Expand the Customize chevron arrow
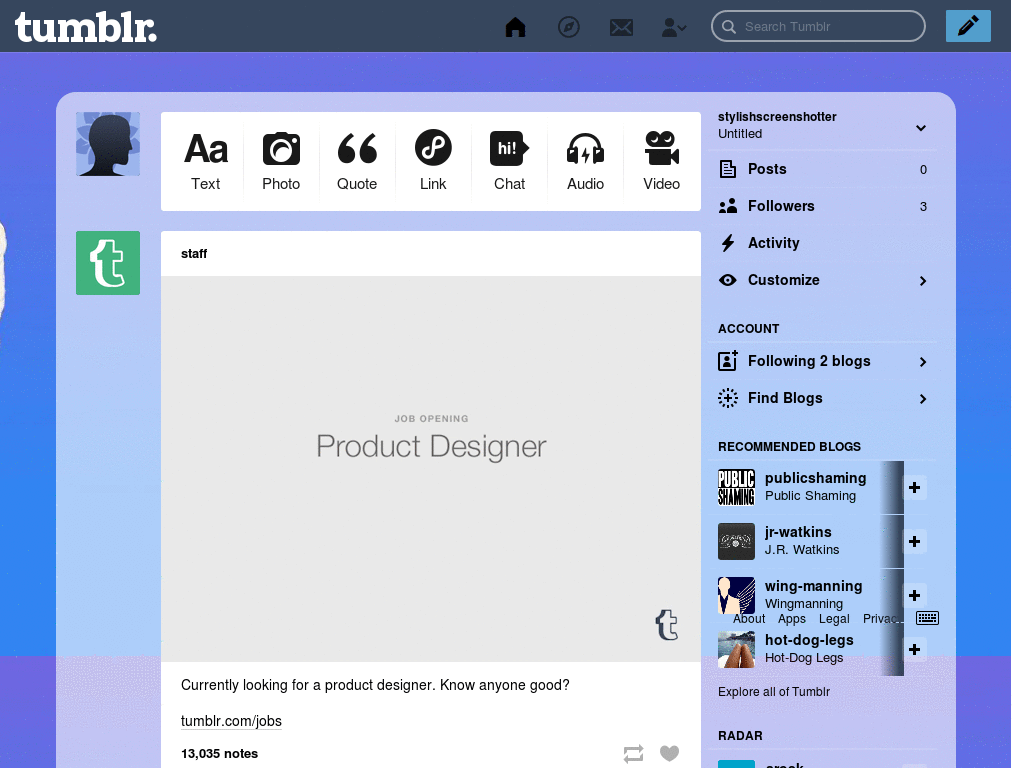This screenshot has height=768, width=1024. coord(923,281)
